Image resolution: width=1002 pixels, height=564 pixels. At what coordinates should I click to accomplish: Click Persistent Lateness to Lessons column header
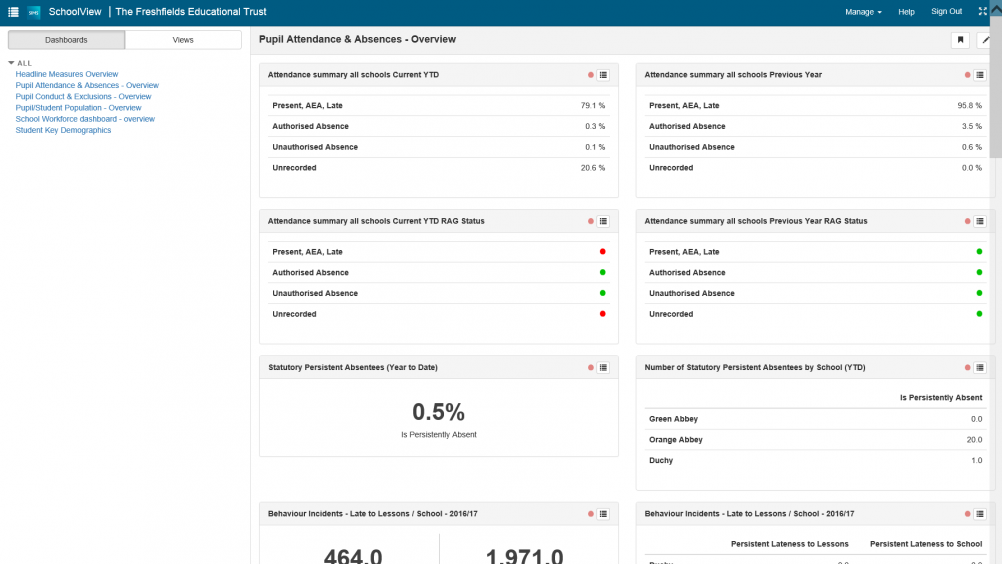tap(790, 544)
